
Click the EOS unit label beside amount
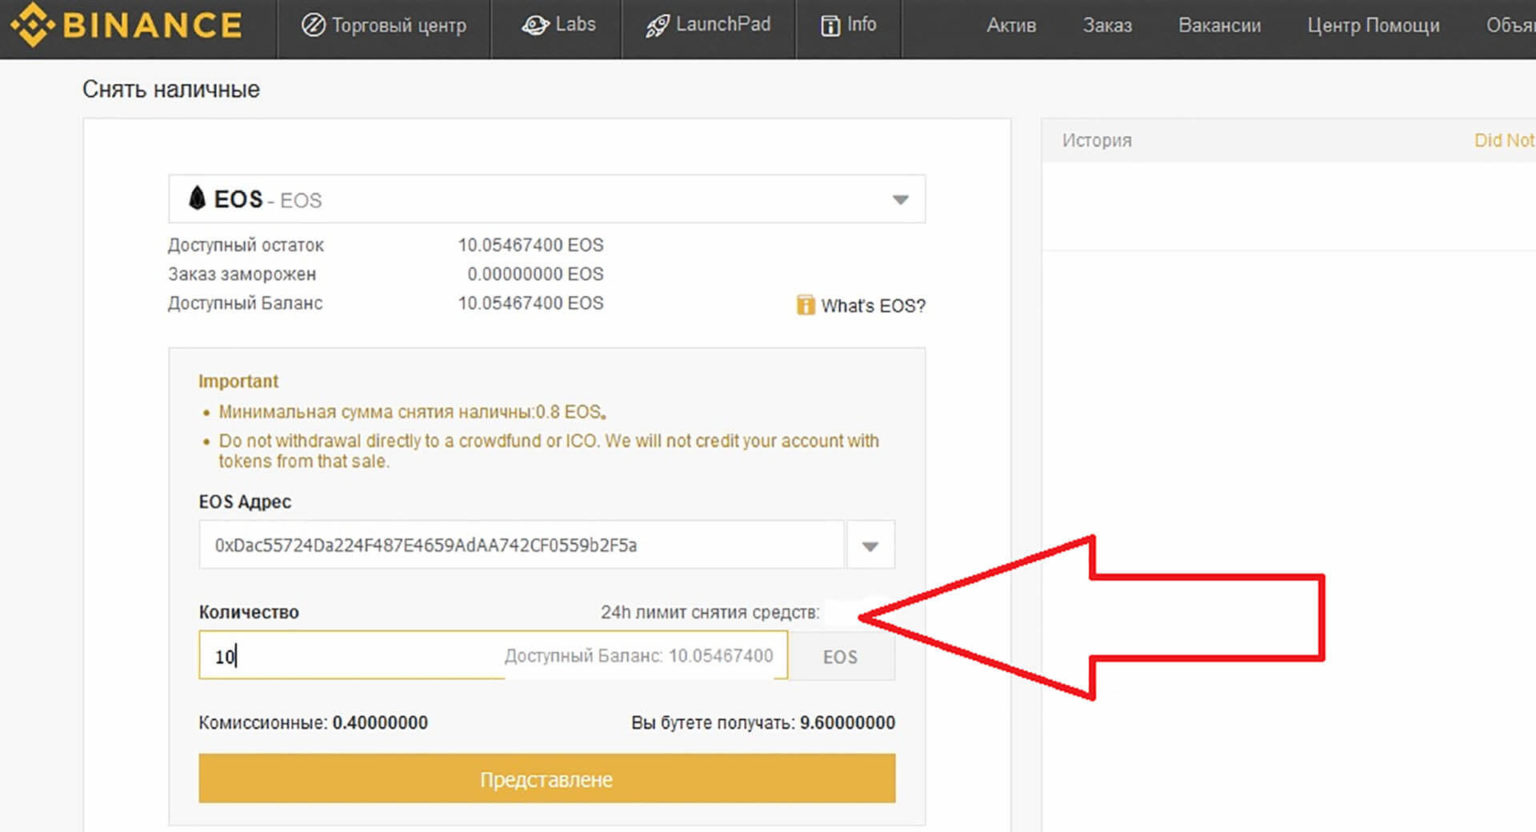coord(840,657)
